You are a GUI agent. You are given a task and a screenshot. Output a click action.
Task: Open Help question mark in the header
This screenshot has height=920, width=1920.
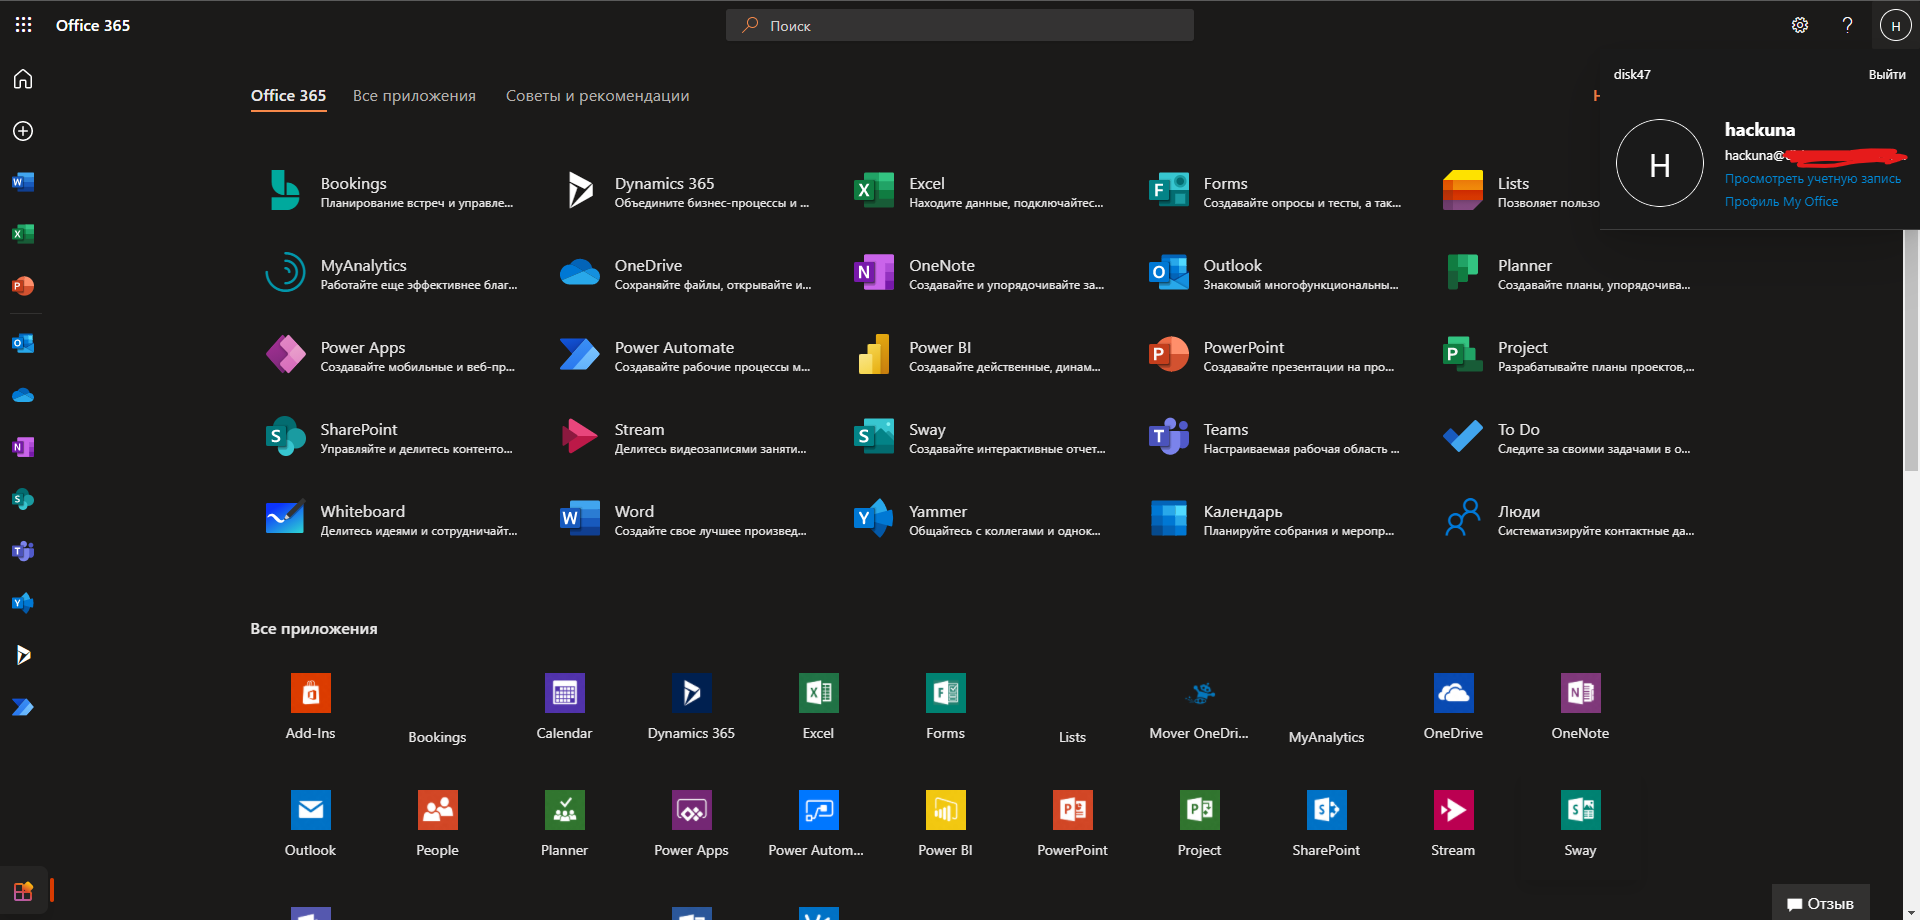tap(1847, 25)
